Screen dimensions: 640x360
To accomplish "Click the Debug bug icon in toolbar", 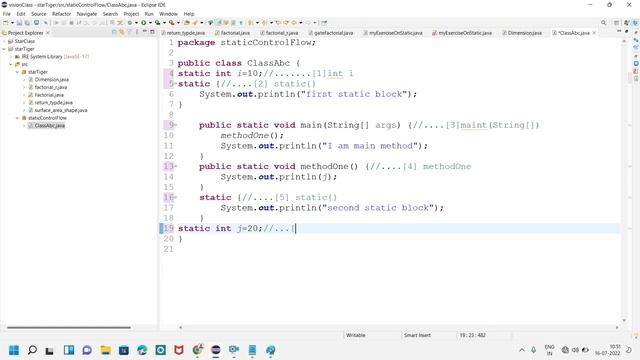I will (130, 23).
